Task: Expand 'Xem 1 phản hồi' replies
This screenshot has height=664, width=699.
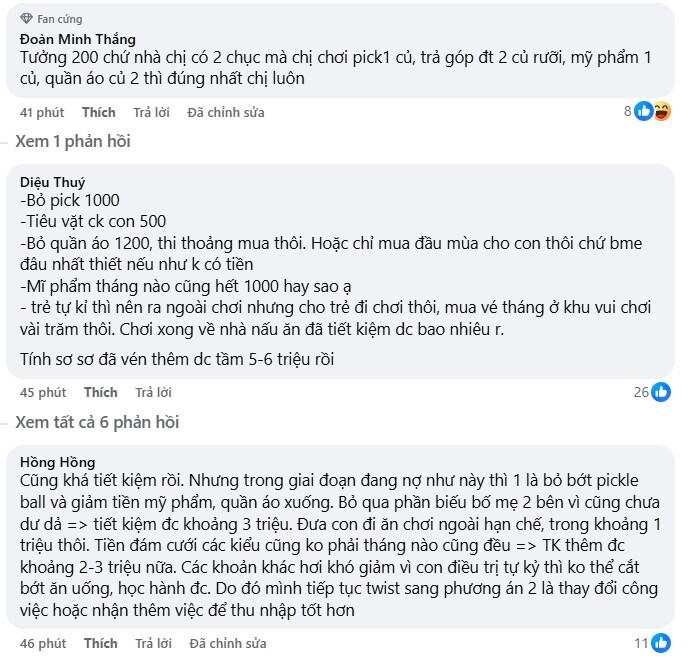Action: point(73,141)
